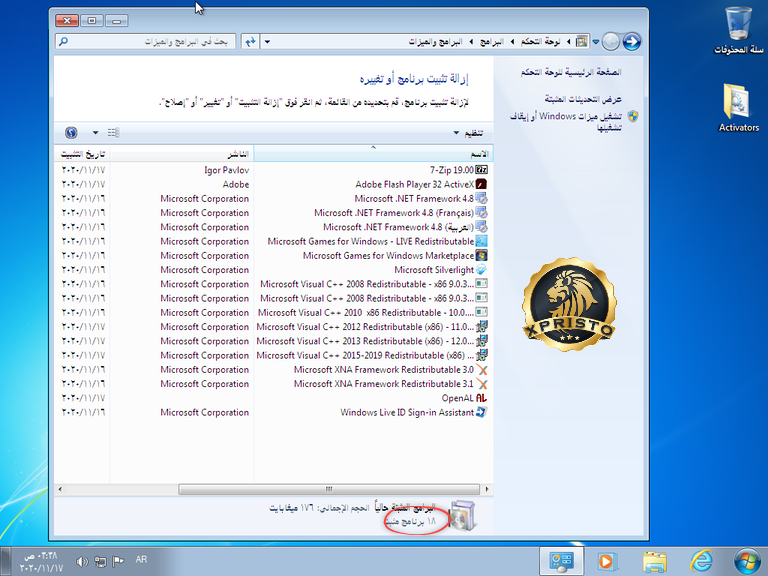Click the refresh button beside address bar
This screenshot has width=768, height=576.
click(250, 42)
